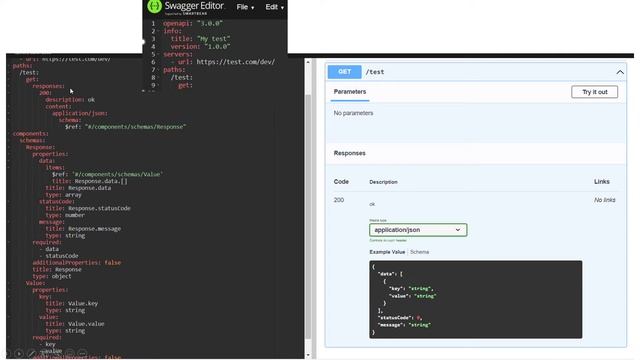Image resolution: width=640 pixels, height=360 pixels.
Task: Switch to the Schema tab
Action: (419, 252)
